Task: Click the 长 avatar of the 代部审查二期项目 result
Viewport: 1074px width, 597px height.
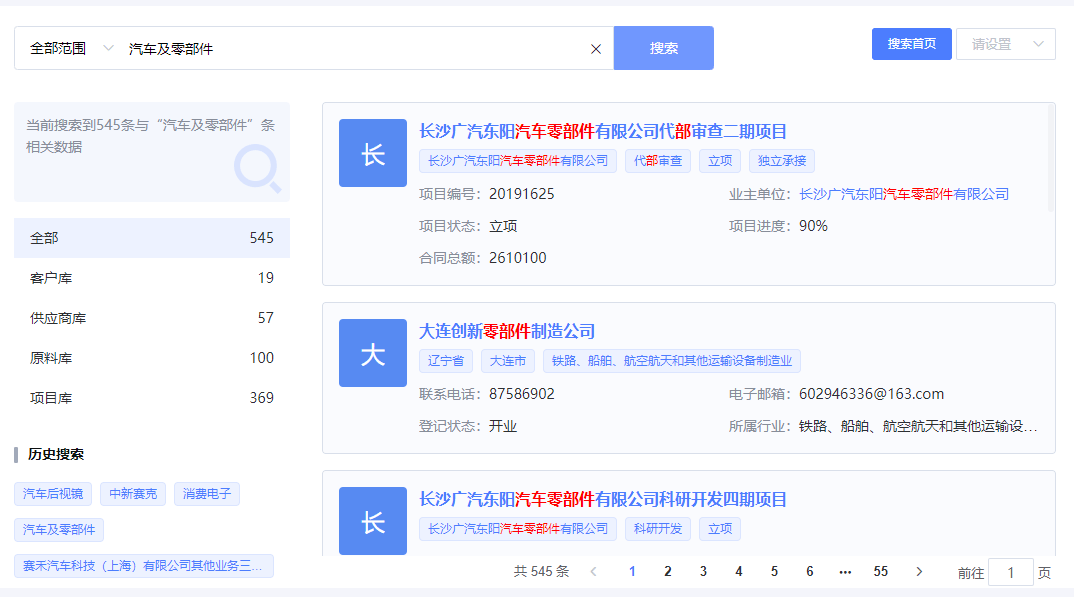Action: [x=373, y=153]
